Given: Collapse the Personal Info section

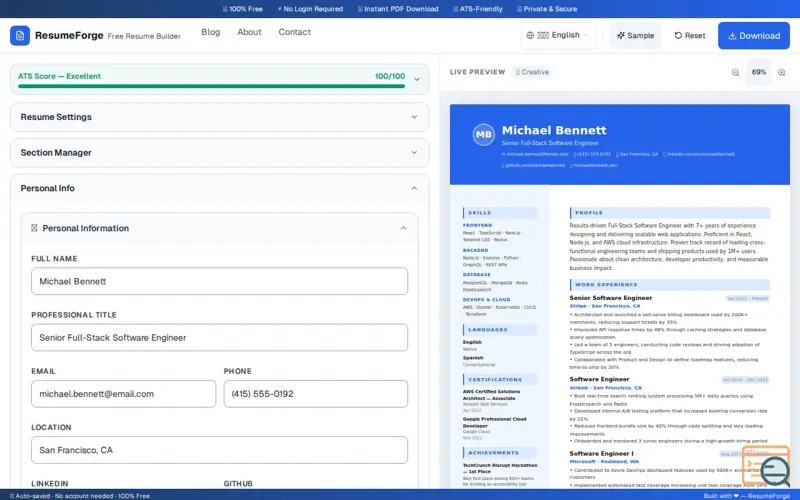Looking at the screenshot, I should coord(219,188).
